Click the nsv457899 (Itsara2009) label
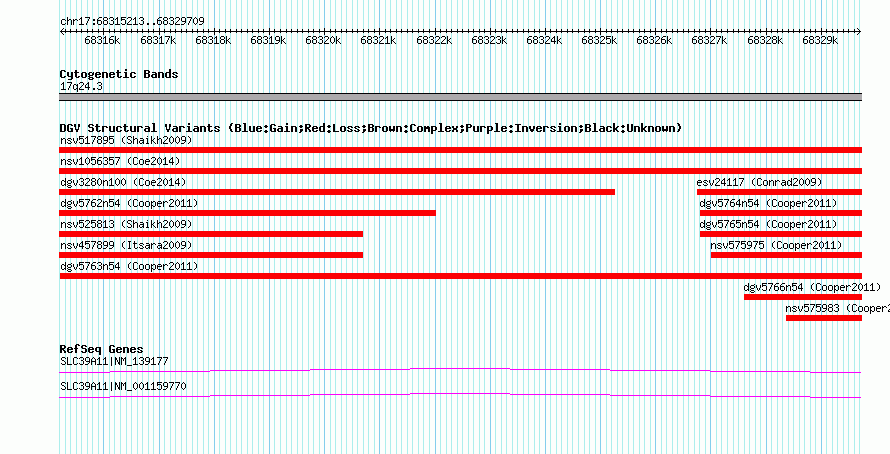The height and width of the screenshot is (454, 890). coord(126,245)
